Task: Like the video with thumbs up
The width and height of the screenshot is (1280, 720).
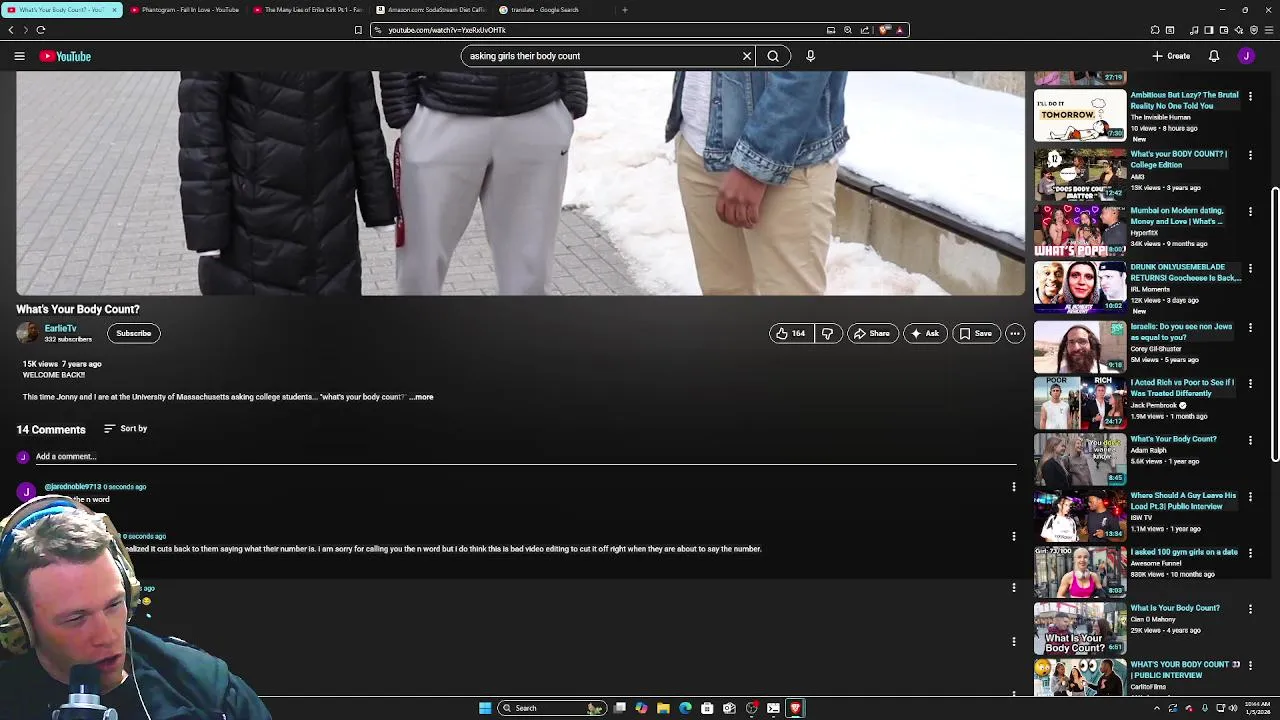Action: [790, 333]
